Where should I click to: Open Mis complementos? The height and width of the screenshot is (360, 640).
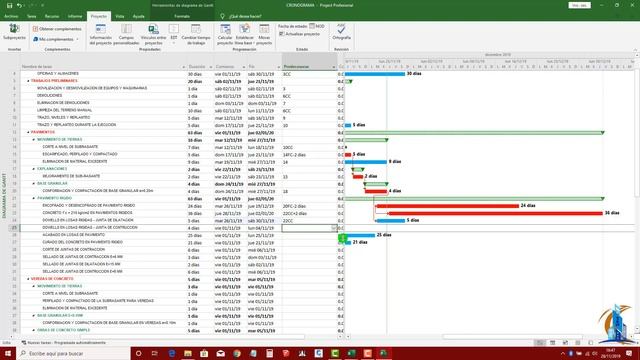56,39
